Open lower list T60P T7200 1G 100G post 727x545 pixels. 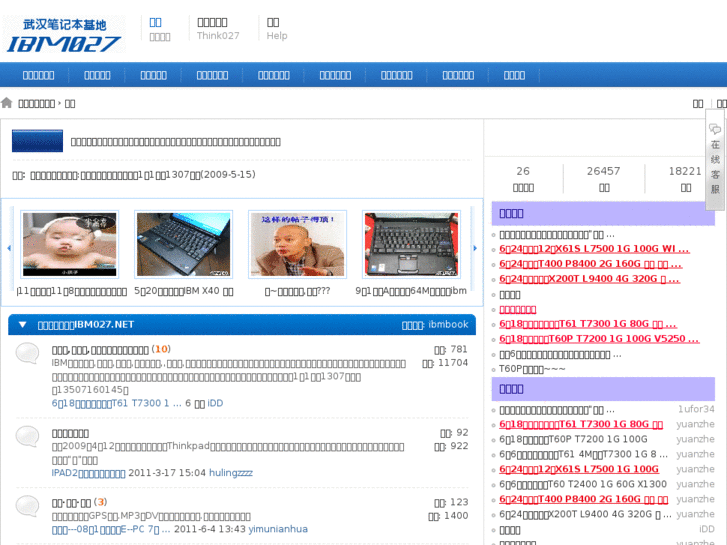pyautogui.click(x=573, y=439)
